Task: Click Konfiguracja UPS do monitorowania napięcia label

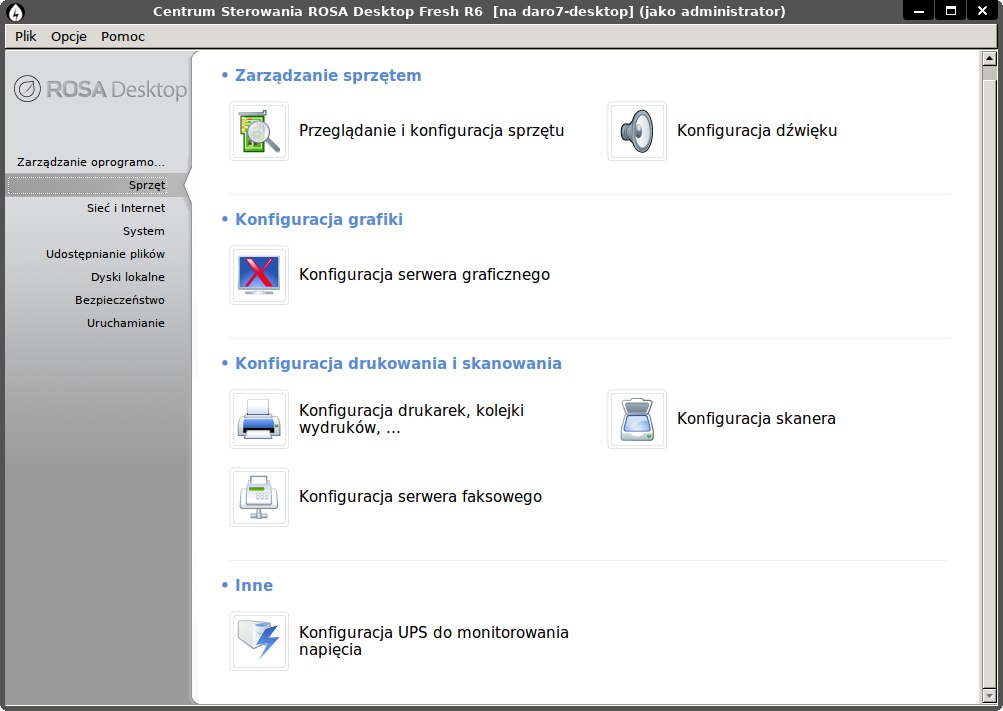Action: tap(434, 641)
